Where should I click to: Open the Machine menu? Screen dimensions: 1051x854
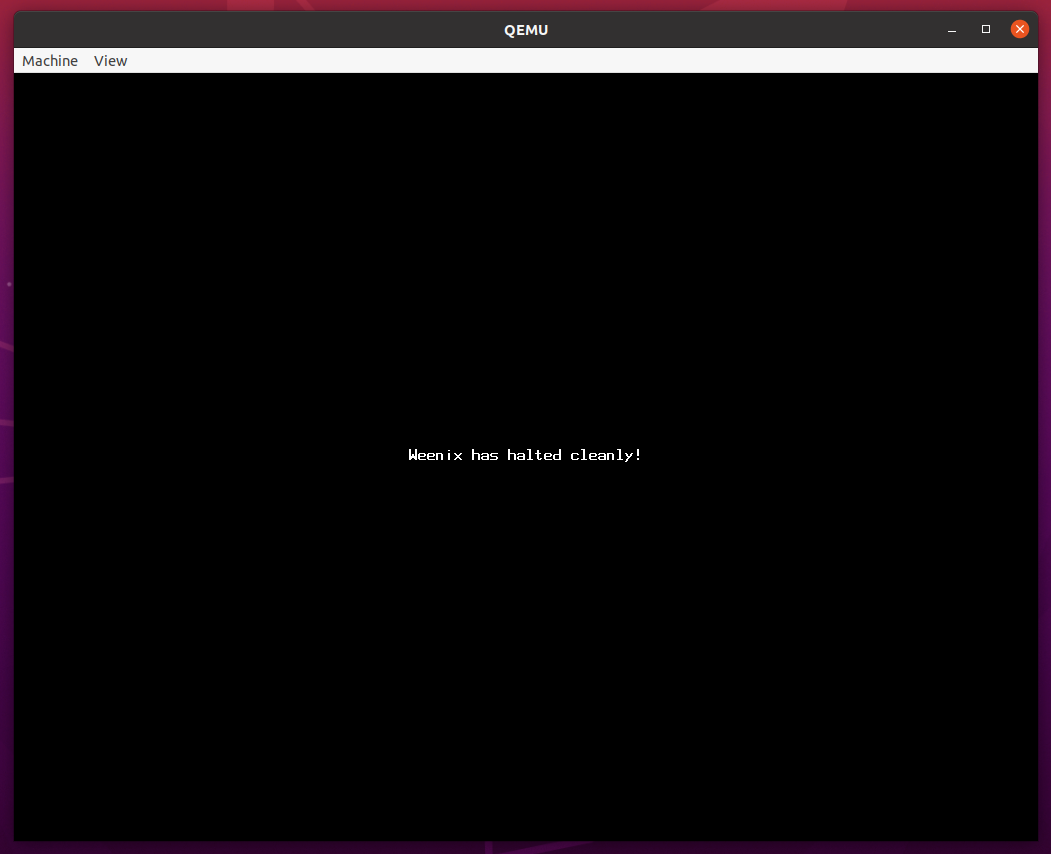tap(50, 61)
